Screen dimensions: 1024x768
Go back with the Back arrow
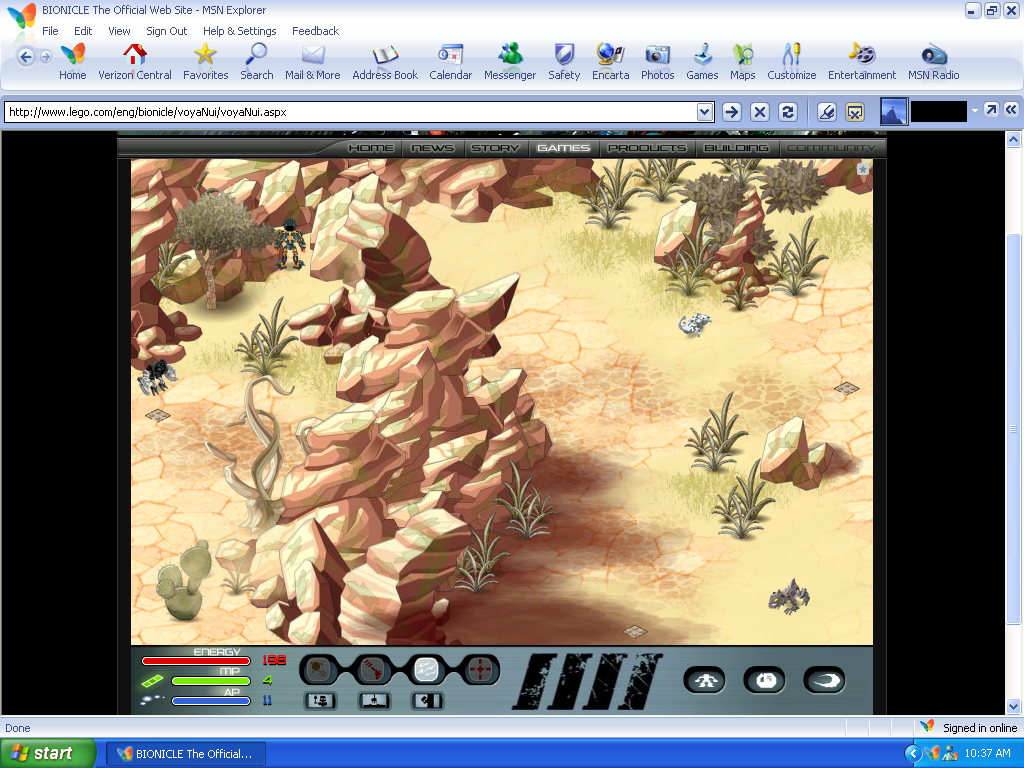25,57
